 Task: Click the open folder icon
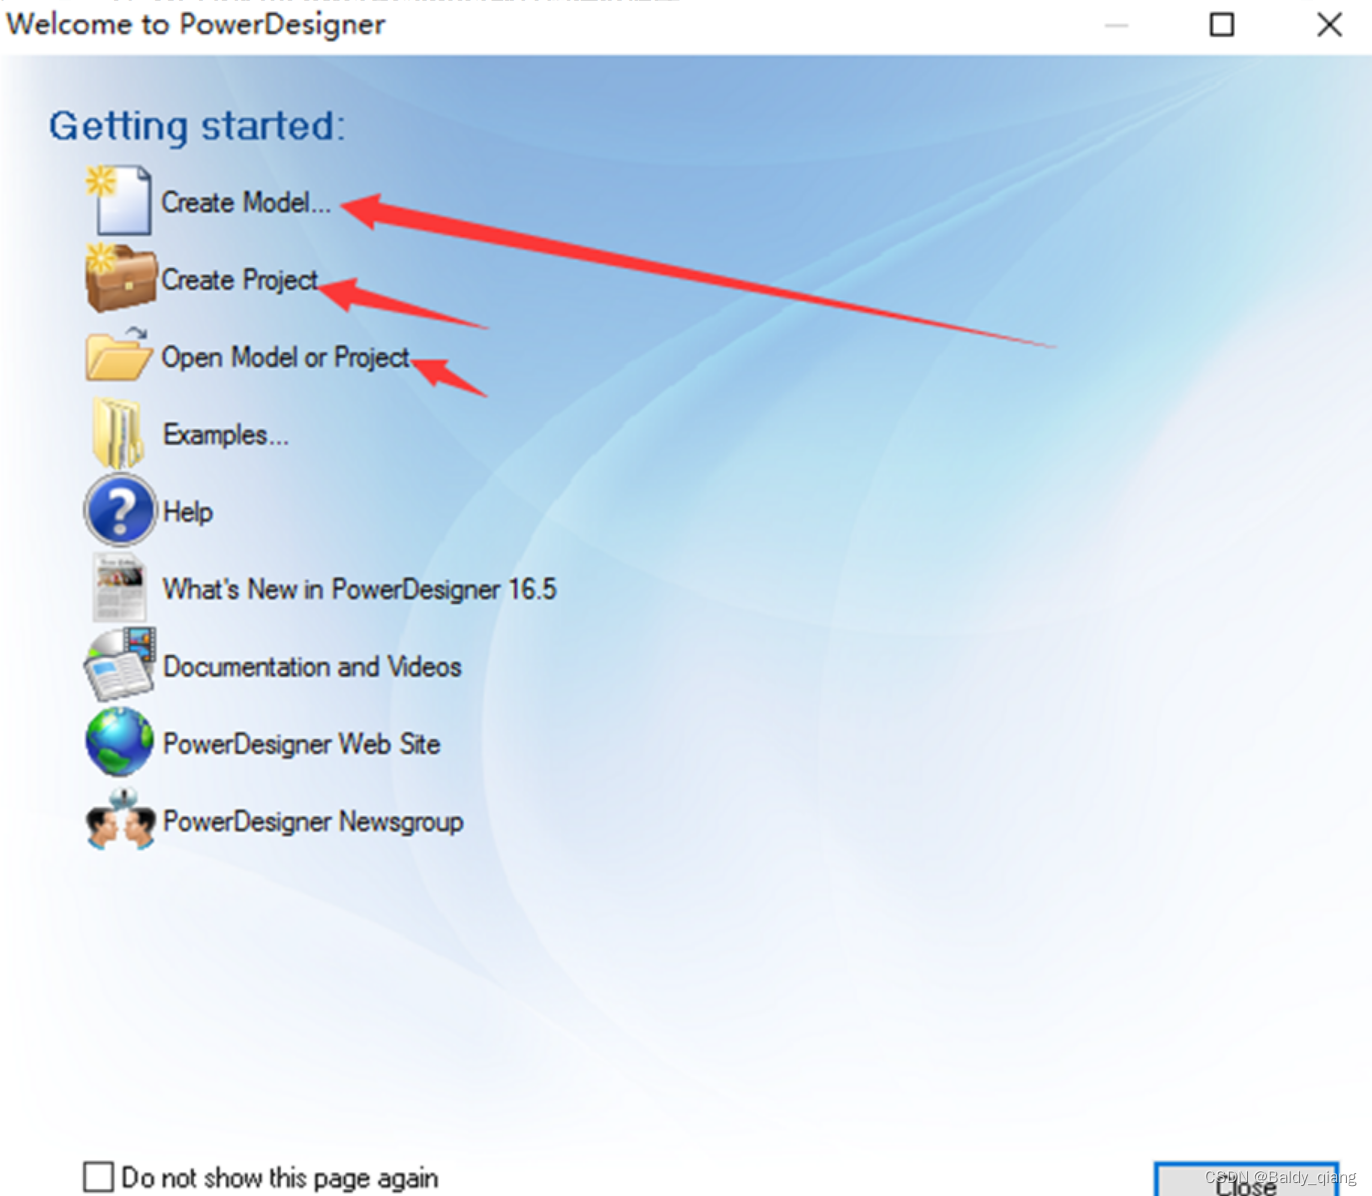(119, 354)
